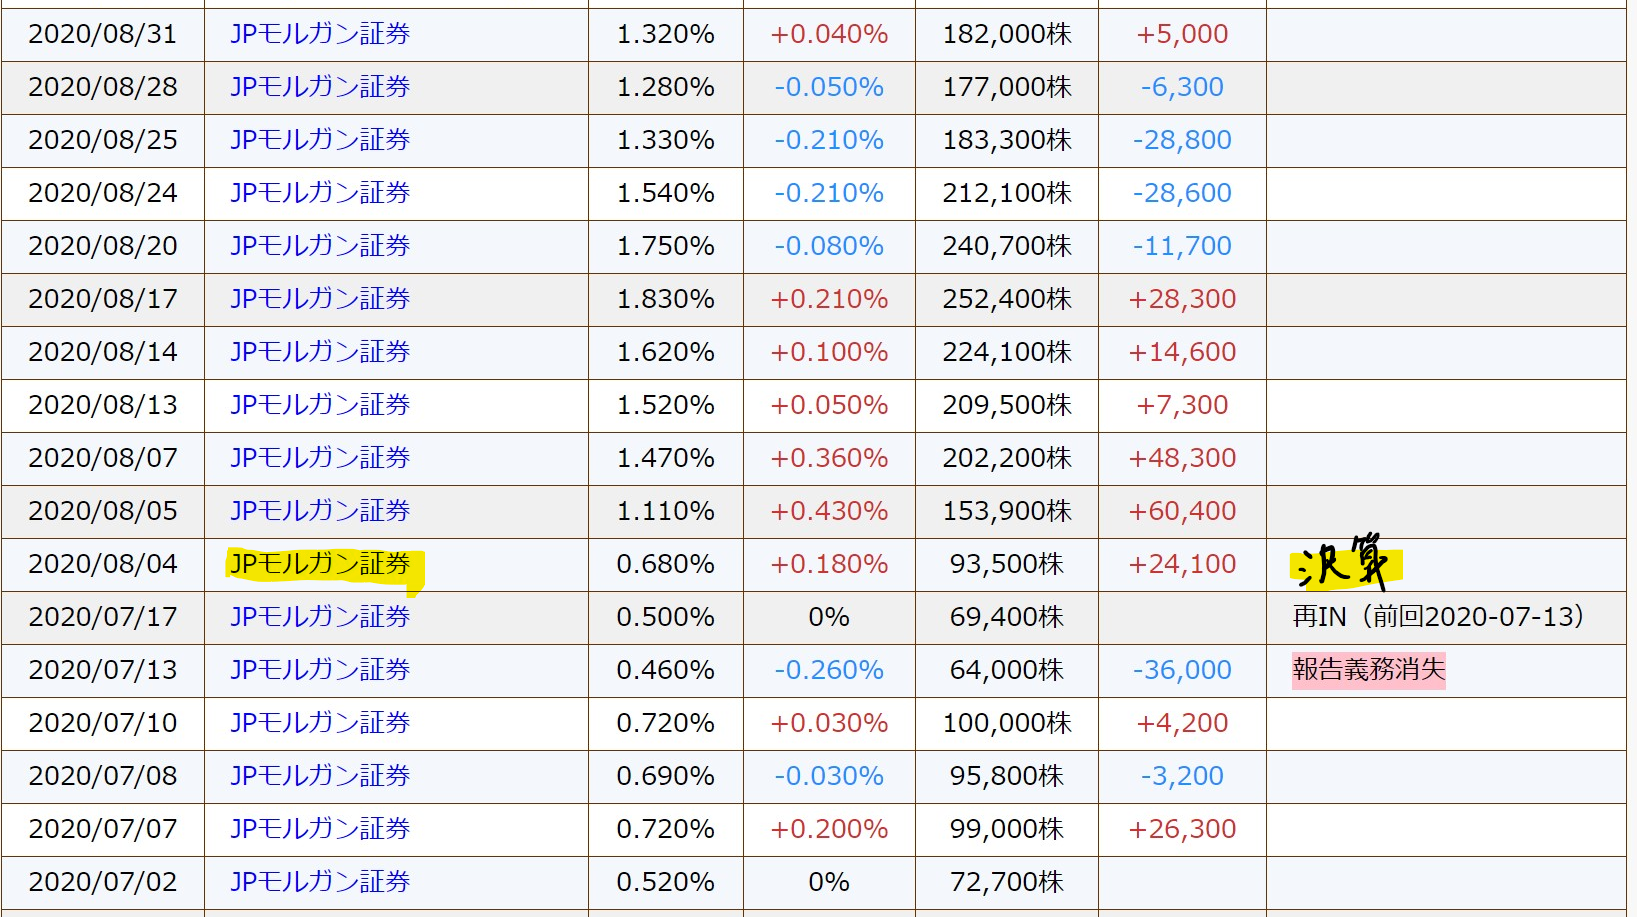Click share count 240,700株
This screenshot has width=1637, height=917.
pyautogui.click(x=1007, y=246)
